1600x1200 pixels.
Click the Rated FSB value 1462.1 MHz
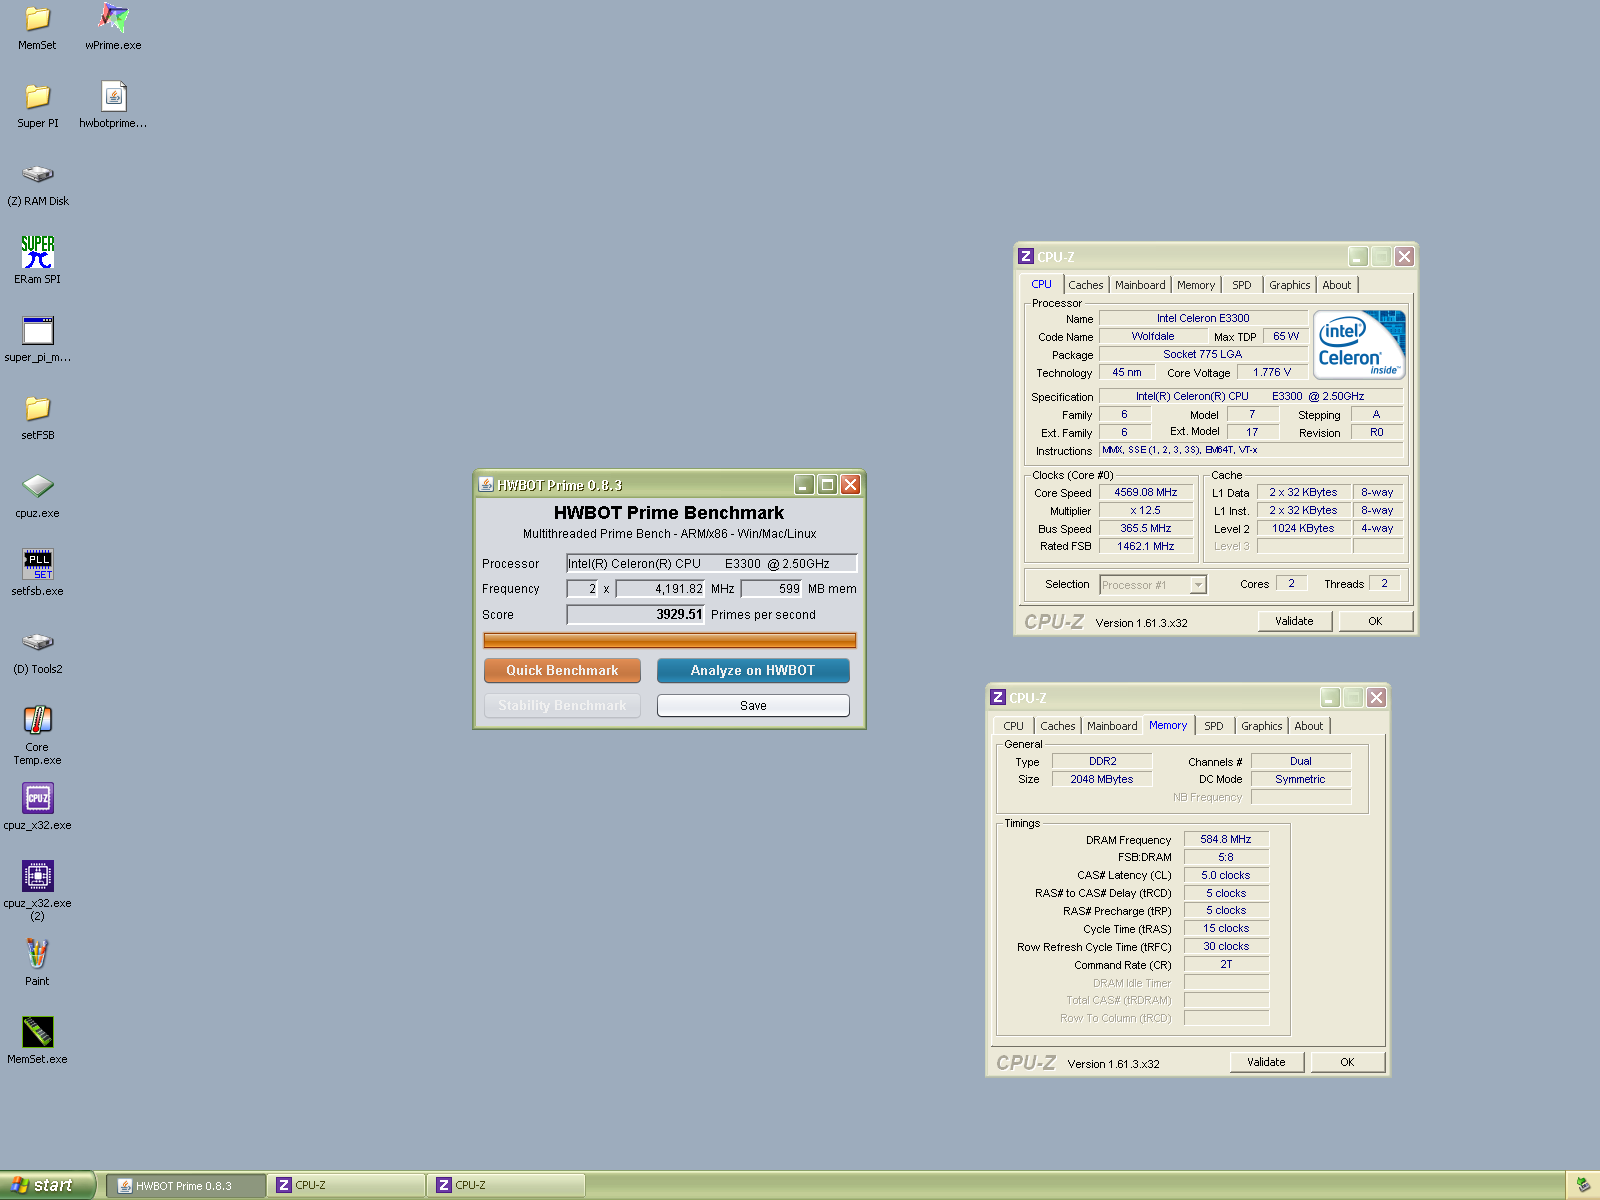(x=1146, y=546)
